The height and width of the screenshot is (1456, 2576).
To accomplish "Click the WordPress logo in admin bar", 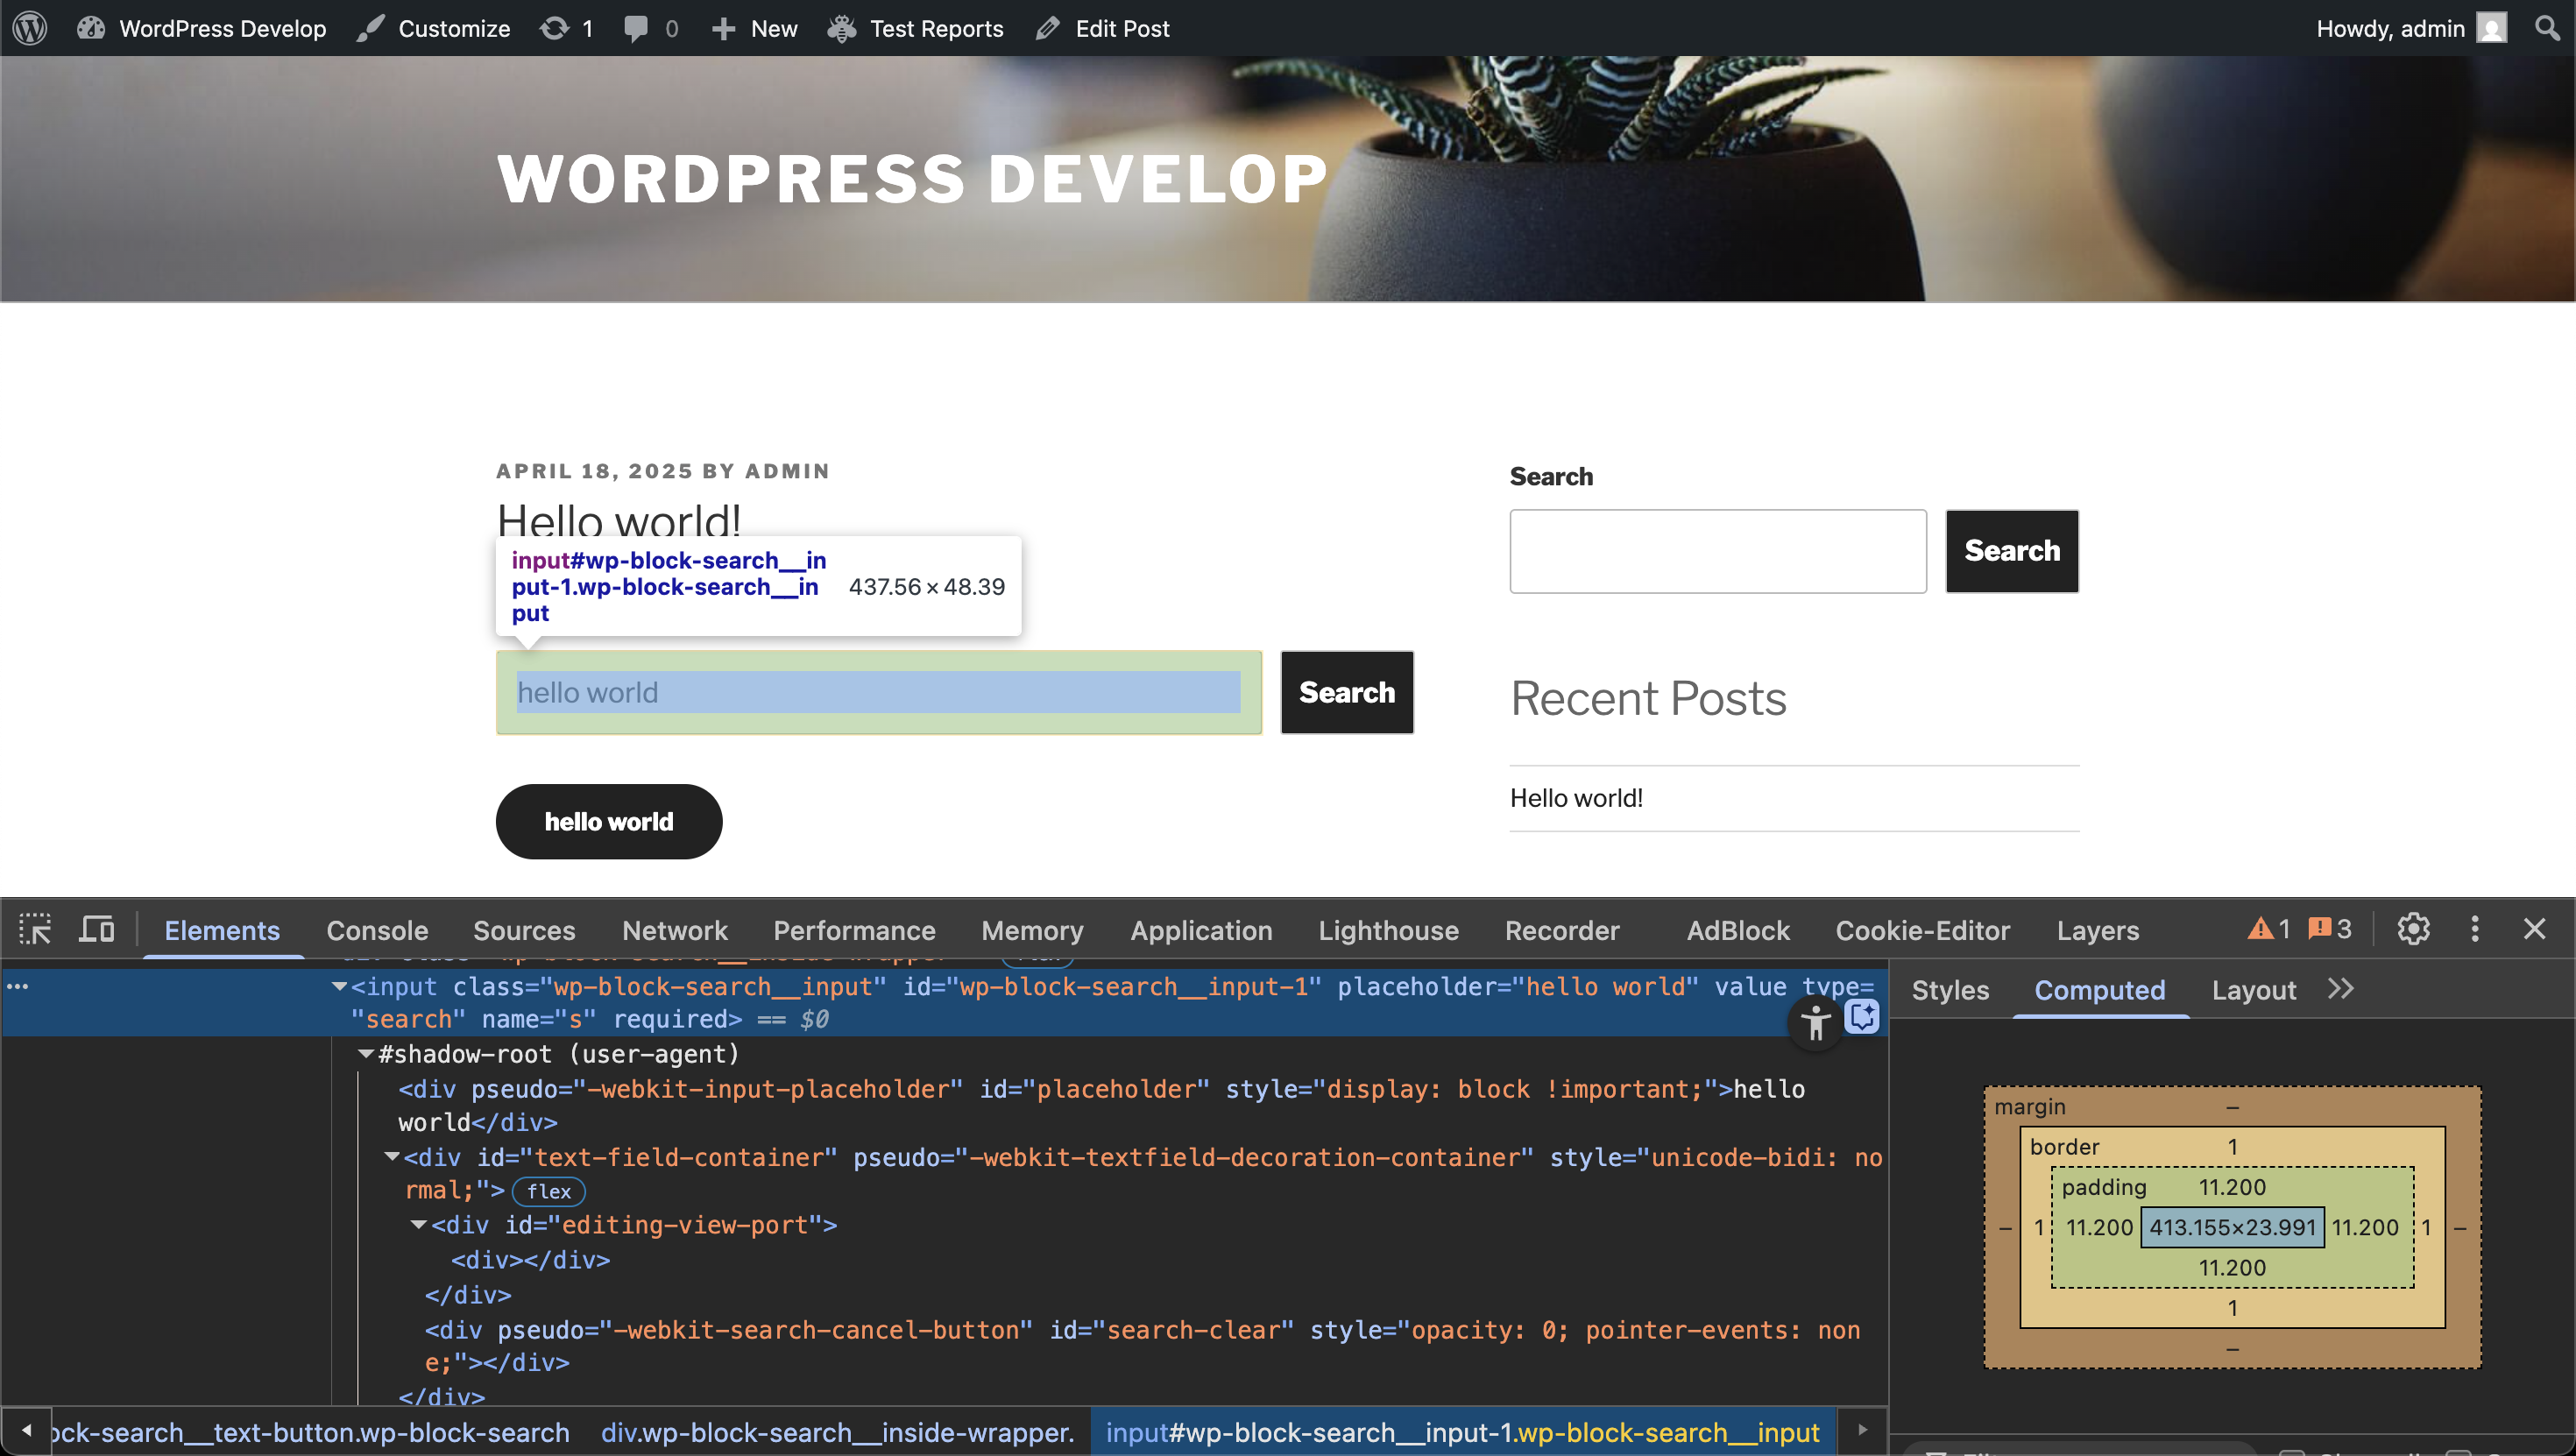I will click(30, 28).
